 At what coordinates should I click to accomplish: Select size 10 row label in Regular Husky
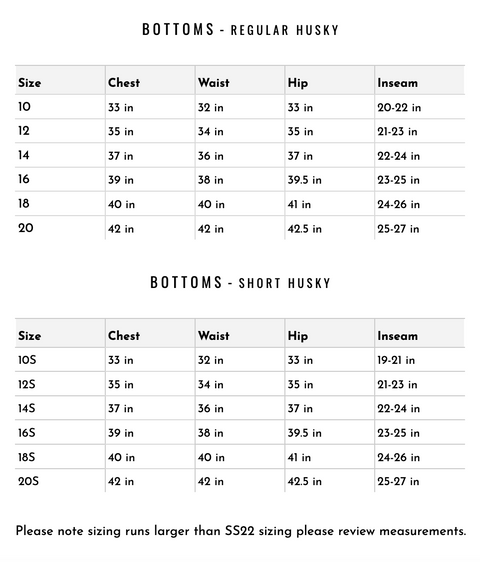tap(24, 106)
